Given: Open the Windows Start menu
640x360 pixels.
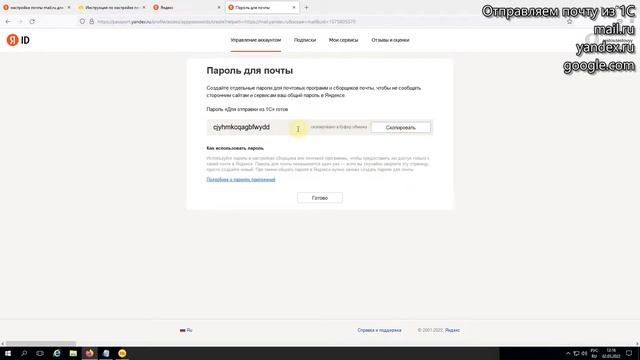Looking at the screenshot, I should [x=8, y=353].
